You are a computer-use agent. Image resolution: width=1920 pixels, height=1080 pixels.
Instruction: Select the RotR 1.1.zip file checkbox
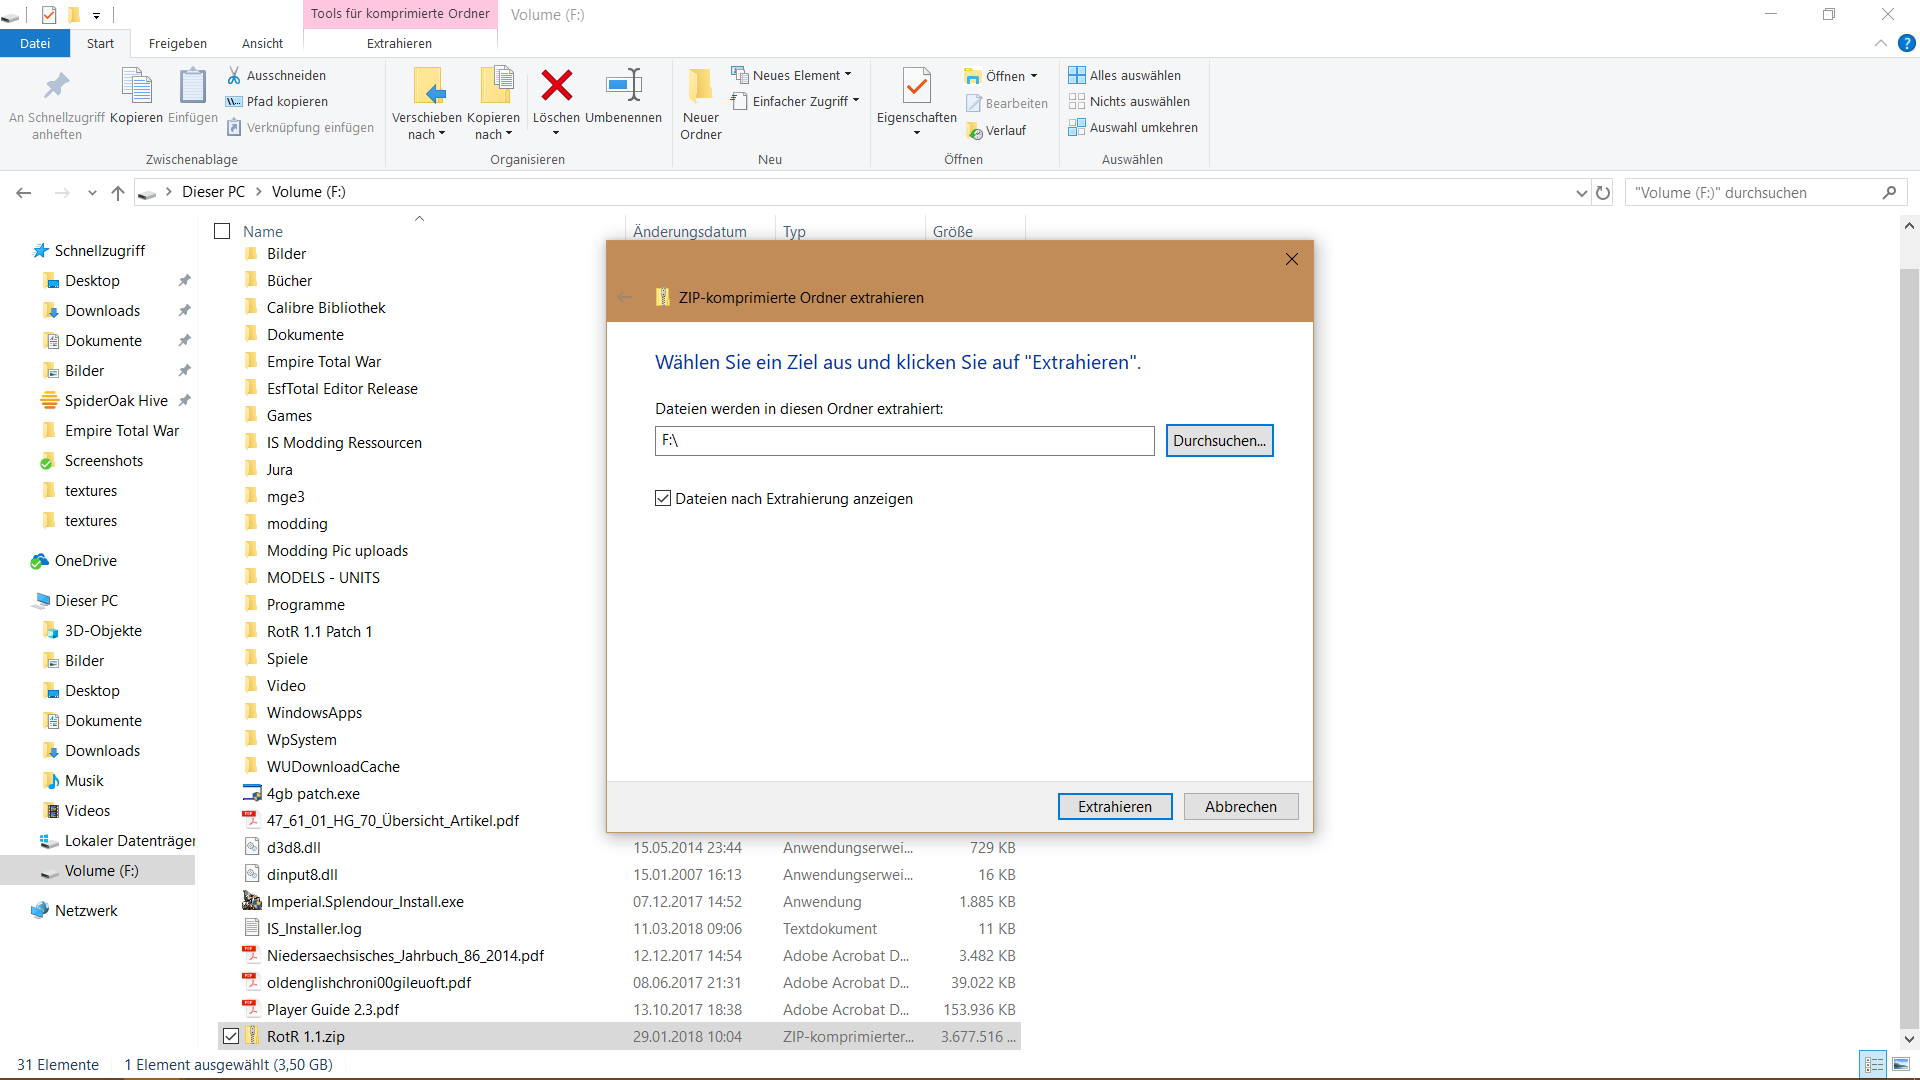tap(227, 1036)
